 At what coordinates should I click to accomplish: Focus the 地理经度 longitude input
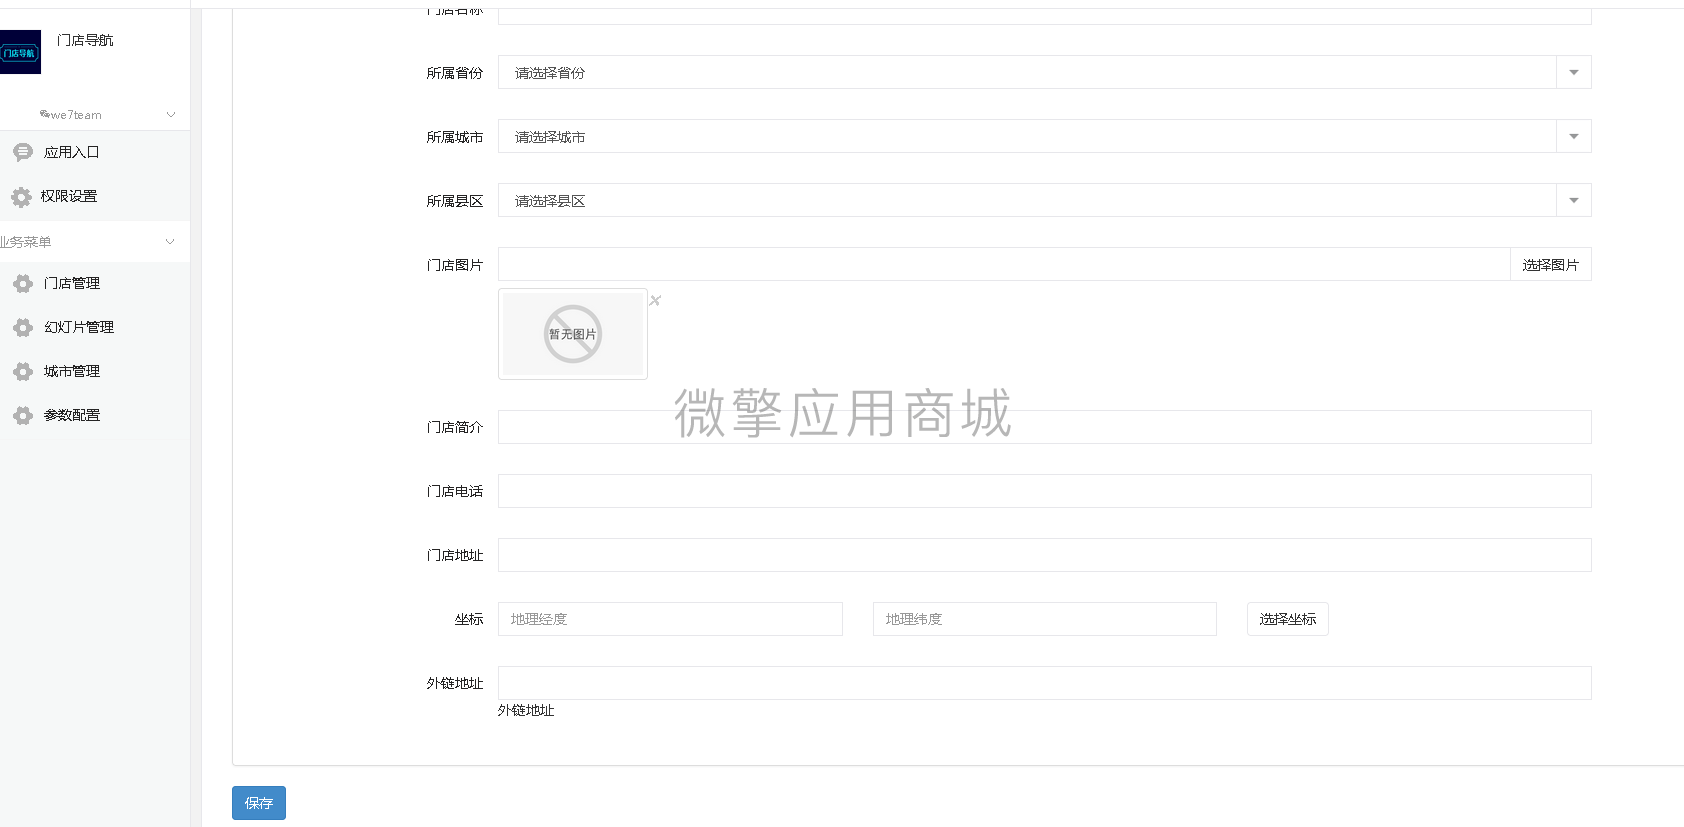click(670, 619)
